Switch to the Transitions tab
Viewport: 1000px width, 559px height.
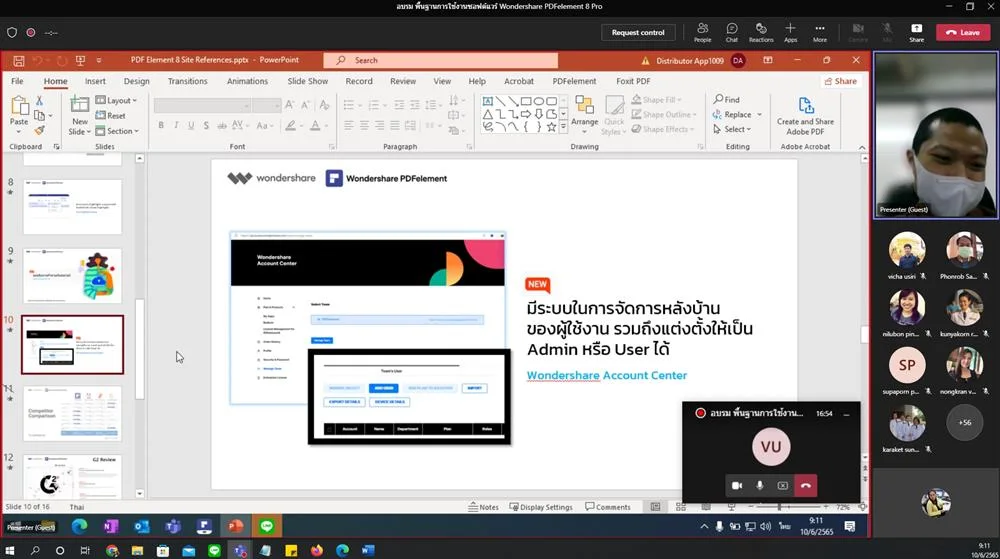point(188,81)
